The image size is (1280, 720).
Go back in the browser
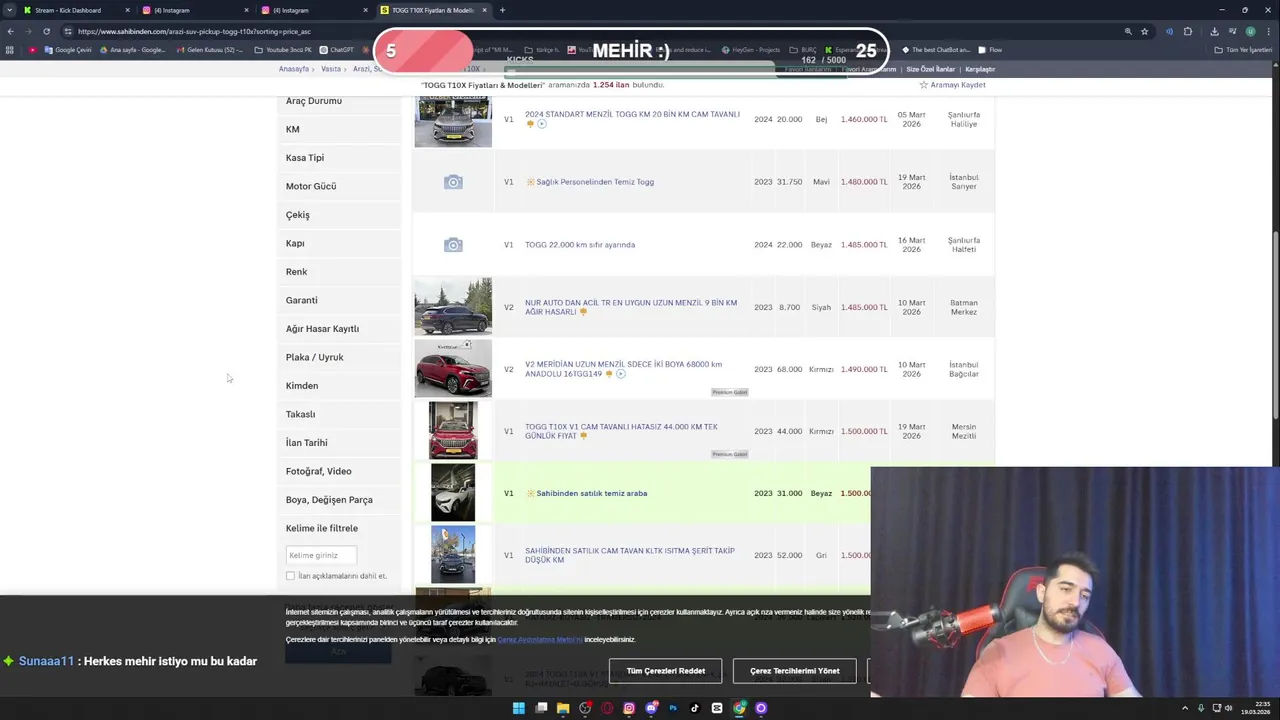[10, 31]
